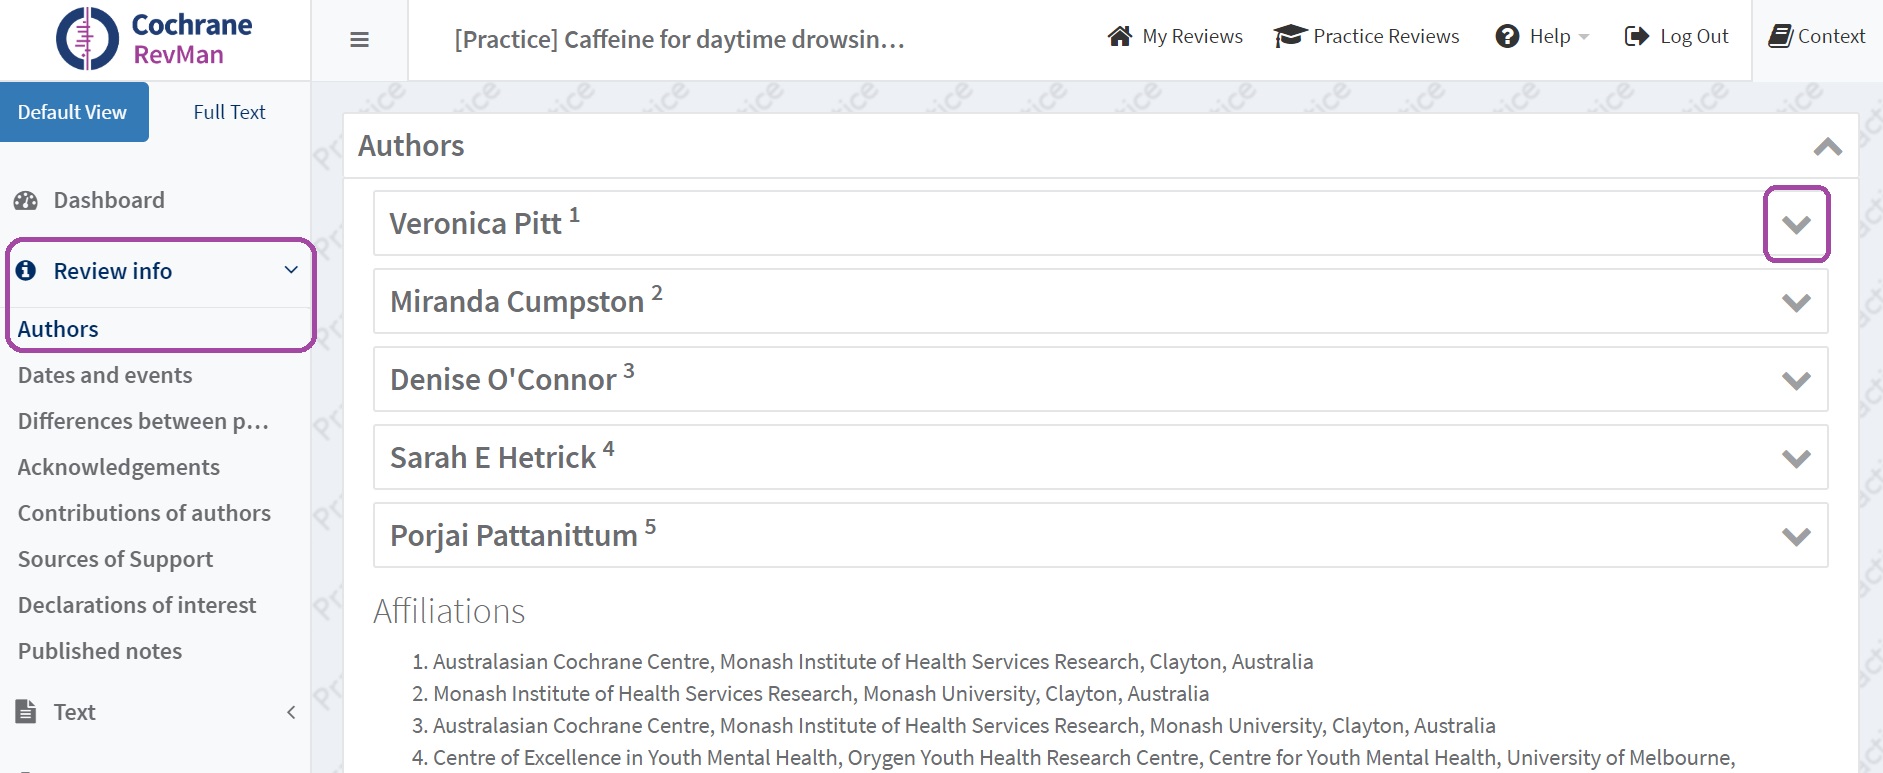Expand Sarah E Hetrick author row
Image resolution: width=1883 pixels, height=773 pixels.
tap(1796, 459)
